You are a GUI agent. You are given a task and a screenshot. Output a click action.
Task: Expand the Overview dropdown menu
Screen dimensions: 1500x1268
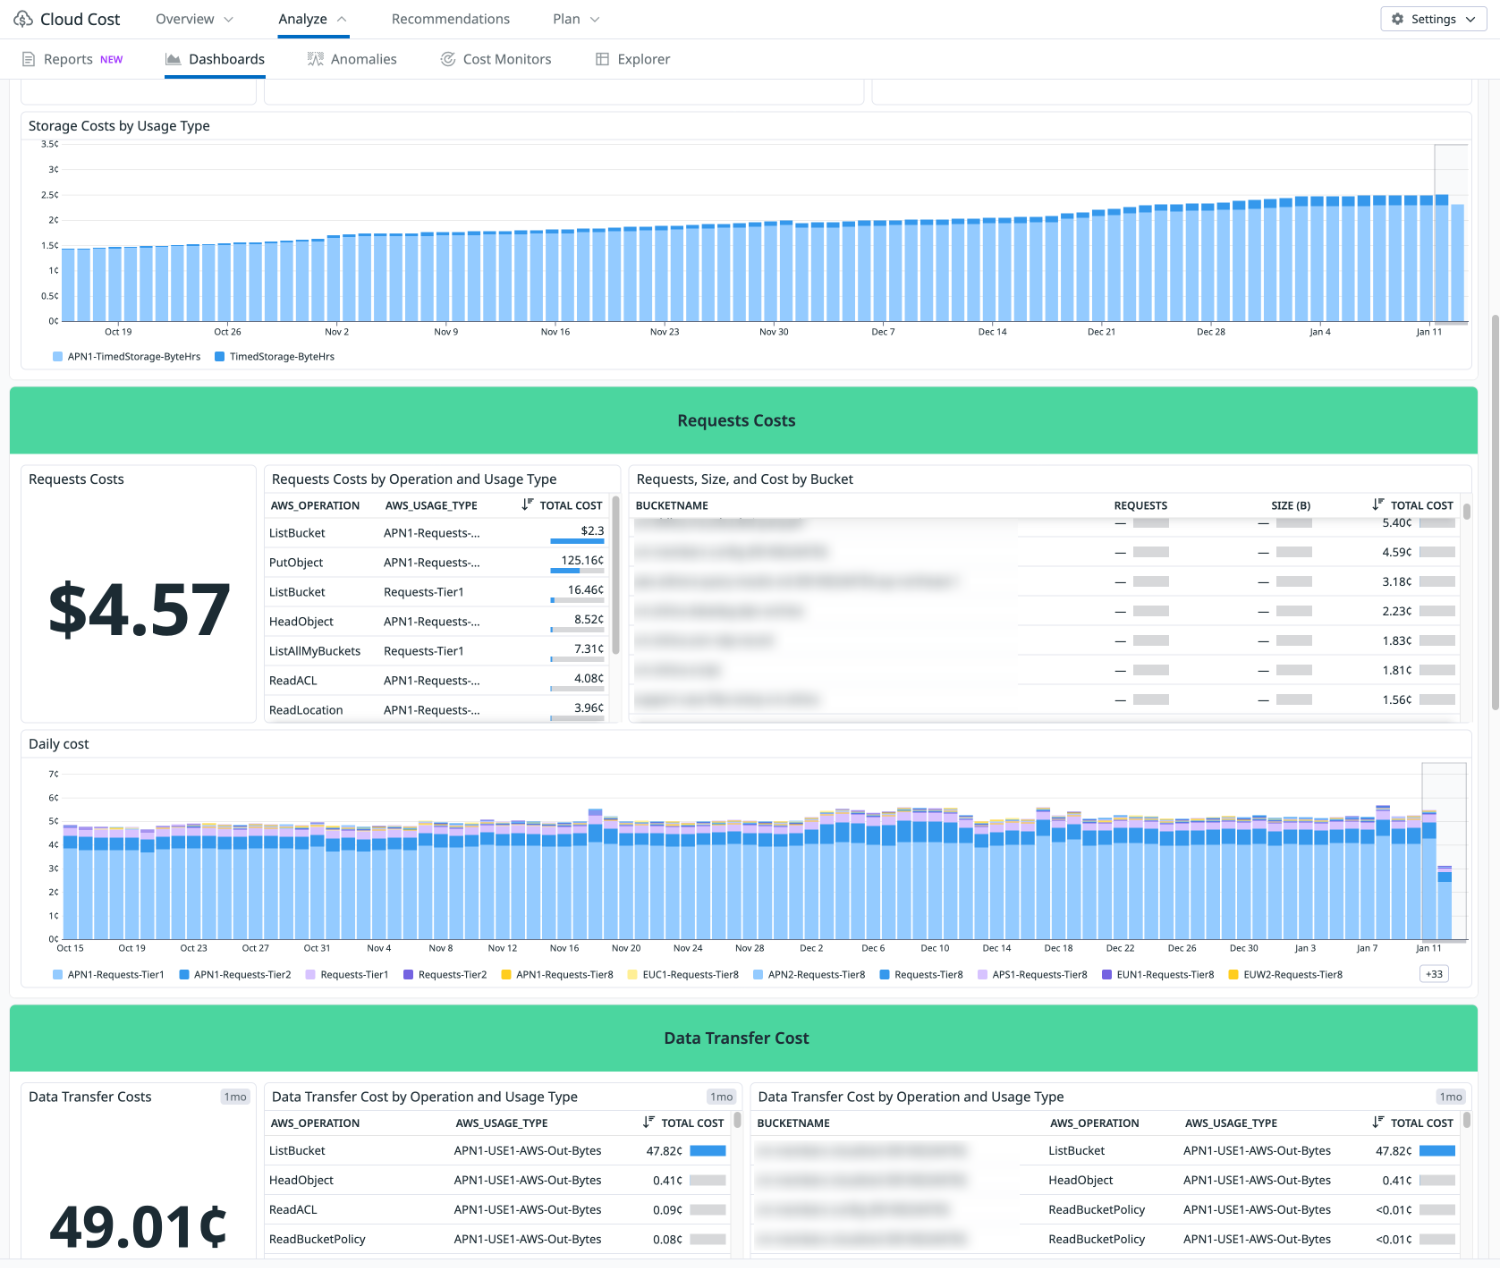[x=194, y=19]
